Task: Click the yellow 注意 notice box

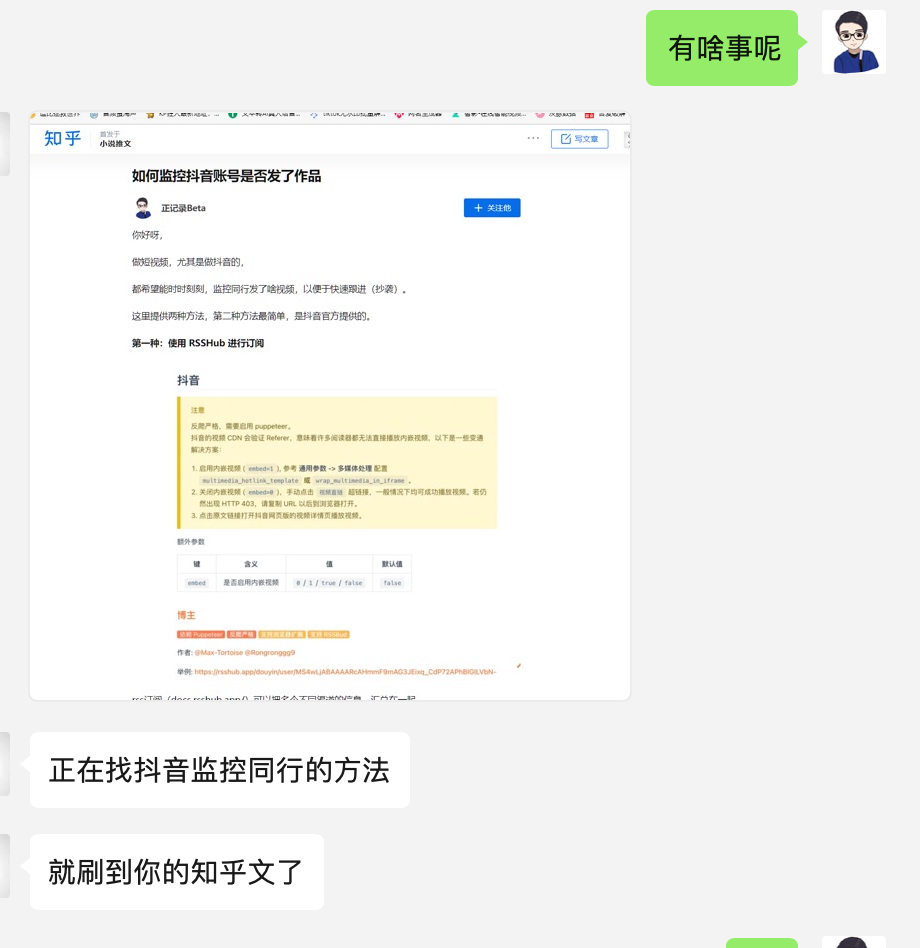Action: tap(337, 463)
